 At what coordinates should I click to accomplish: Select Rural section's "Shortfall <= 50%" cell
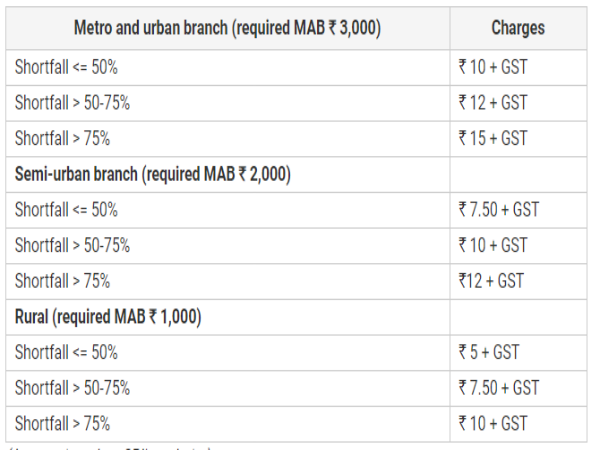66,352
